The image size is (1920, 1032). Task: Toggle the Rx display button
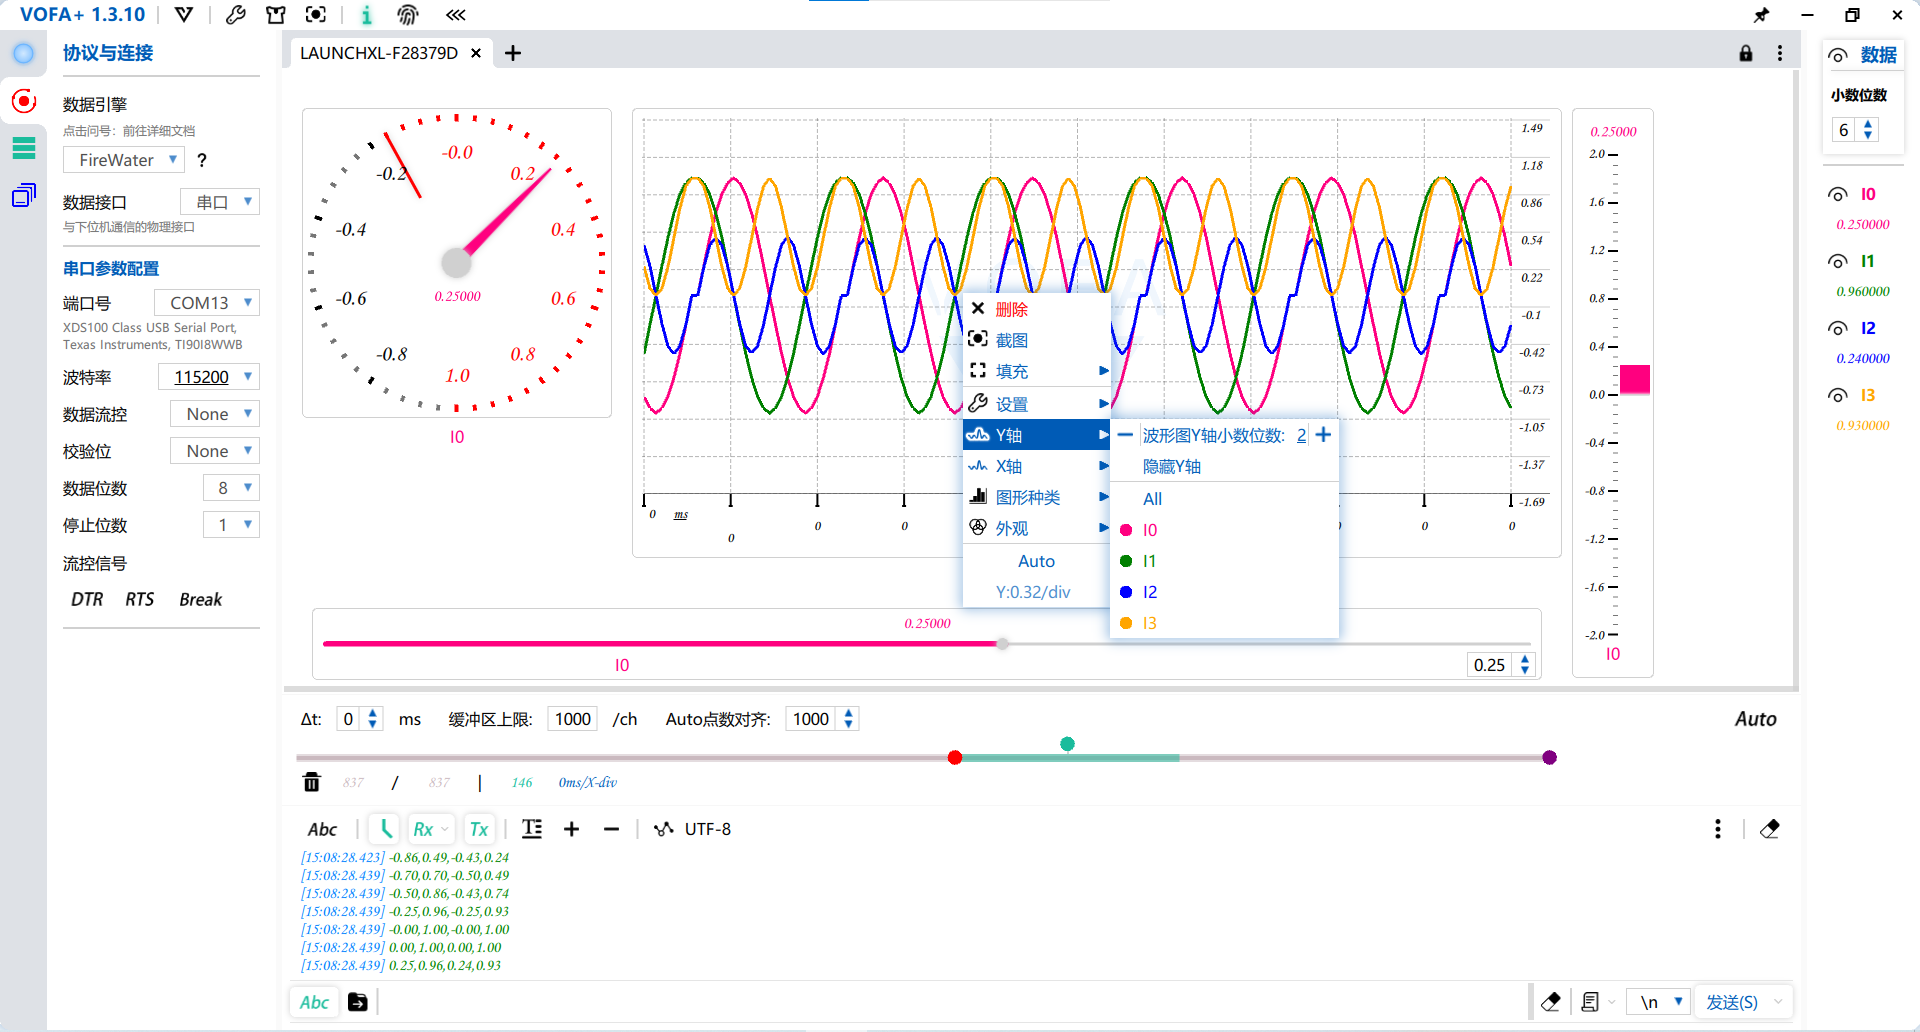pyautogui.click(x=424, y=829)
